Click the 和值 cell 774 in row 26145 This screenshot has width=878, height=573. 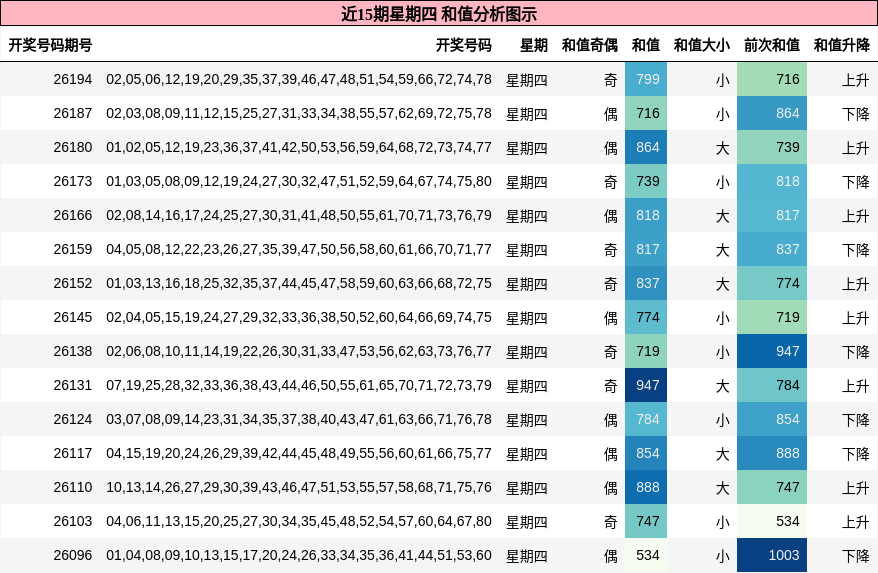646,317
